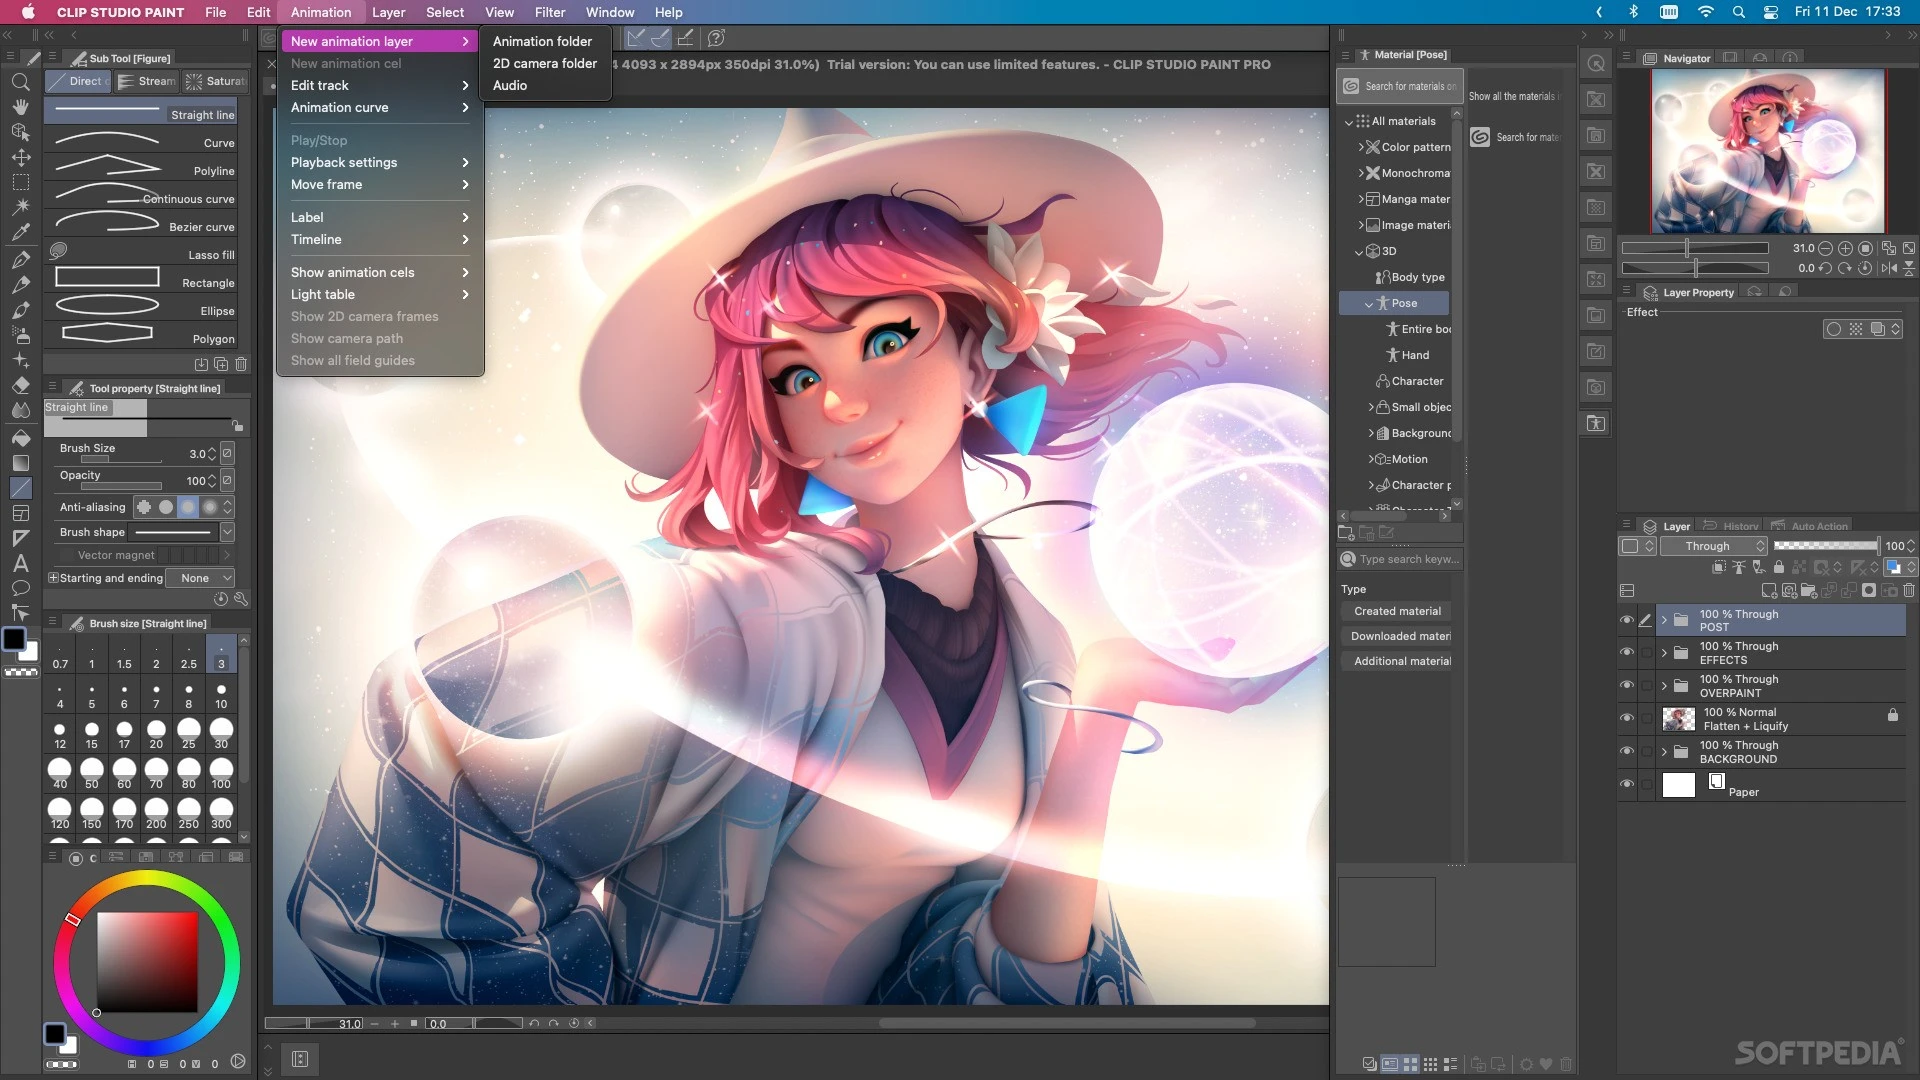Open Animation menu from menu bar
Viewport: 1920px width, 1080px height.
(x=320, y=12)
